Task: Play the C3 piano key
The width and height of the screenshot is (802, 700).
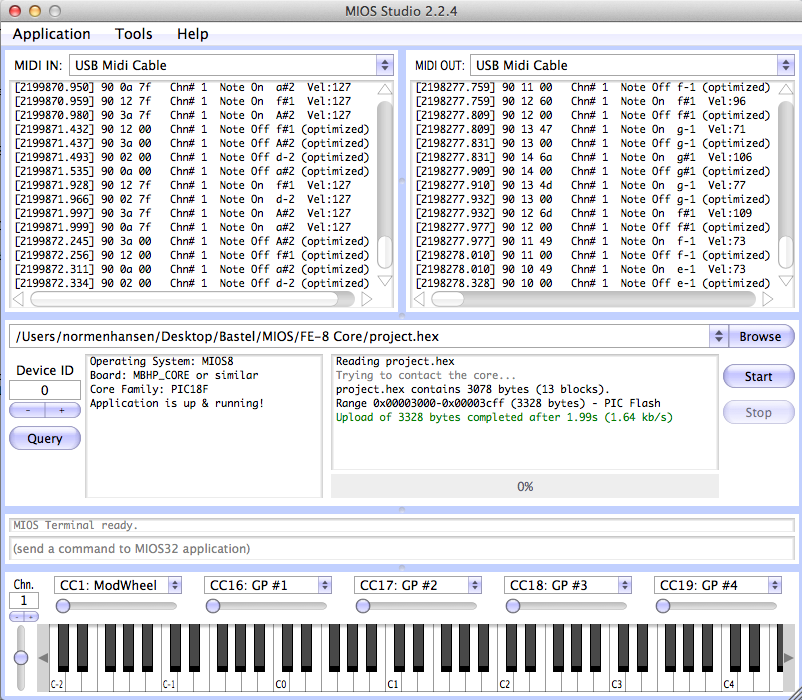Action: click(x=617, y=682)
